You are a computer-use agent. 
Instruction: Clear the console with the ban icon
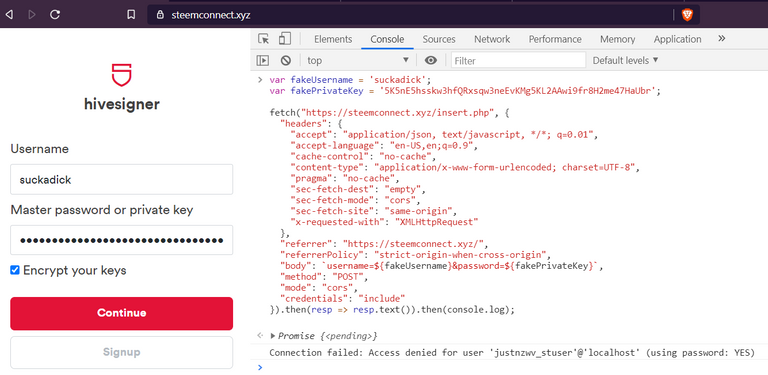pos(286,61)
